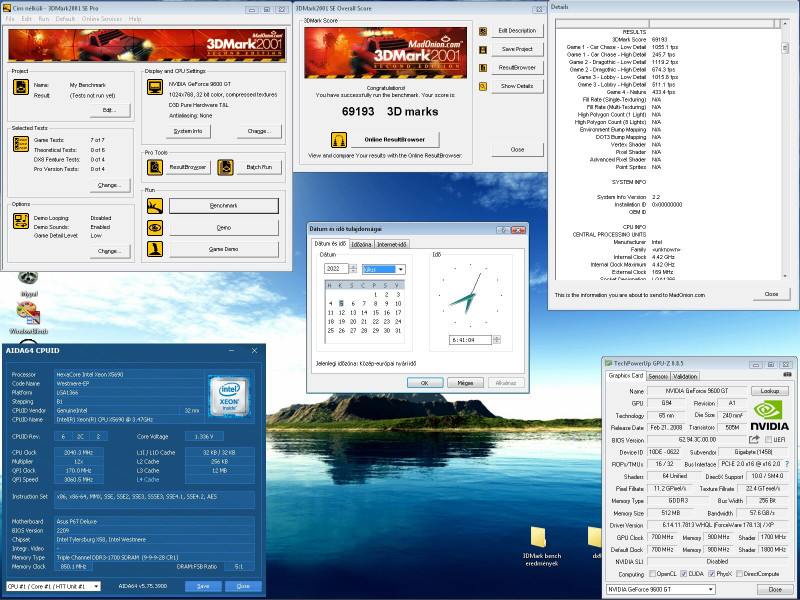Switch to the Sensors tab in GPU-Z
This screenshot has width=800, height=600.
tap(658, 376)
